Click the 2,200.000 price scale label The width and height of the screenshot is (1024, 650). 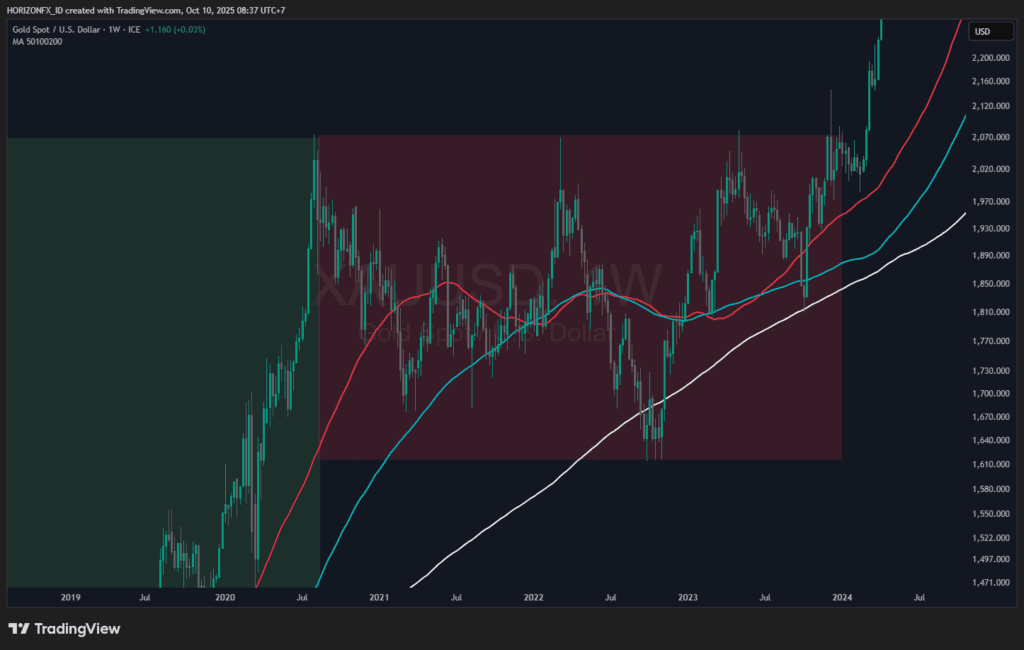point(989,58)
